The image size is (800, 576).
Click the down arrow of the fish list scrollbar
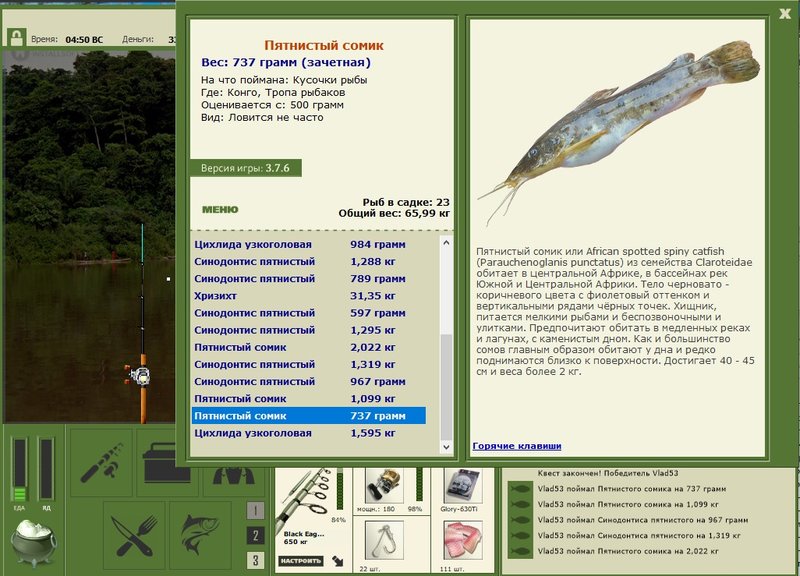coord(446,447)
